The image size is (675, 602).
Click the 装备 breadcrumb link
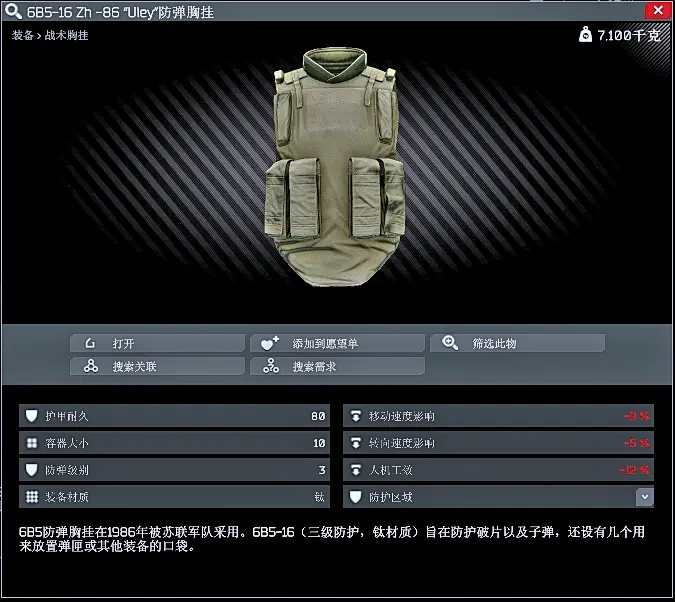click(x=23, y=36)
